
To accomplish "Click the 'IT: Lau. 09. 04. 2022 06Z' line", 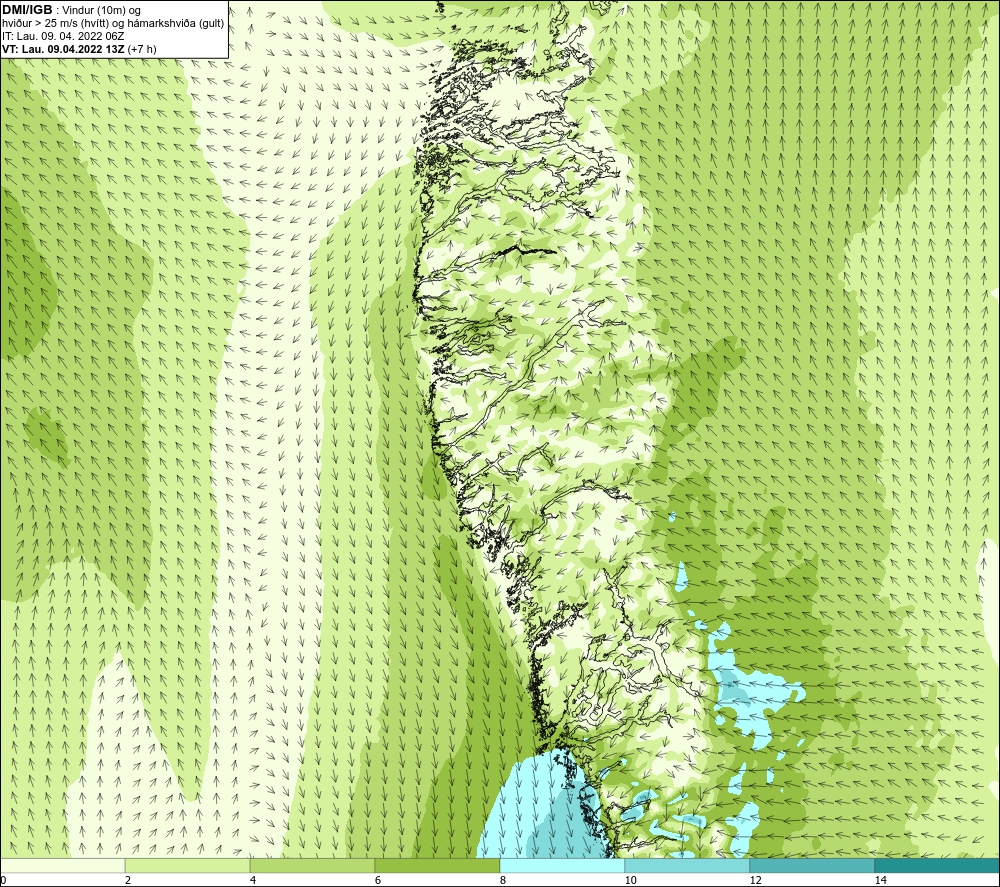I will [x=63, y=36].
